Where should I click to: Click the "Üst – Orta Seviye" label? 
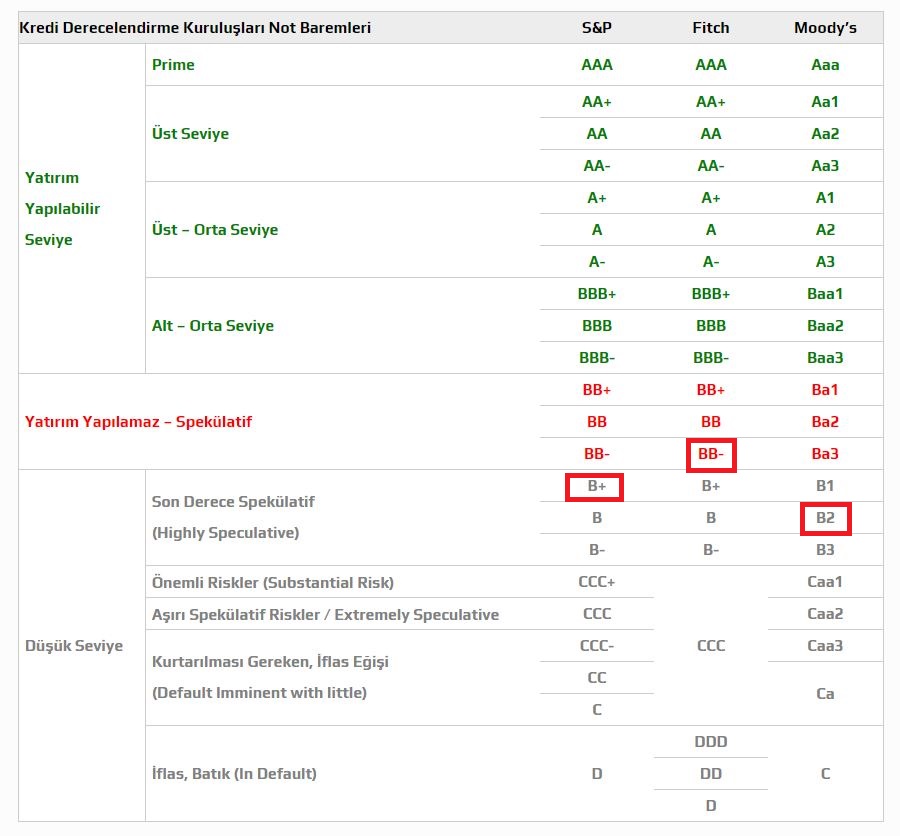pyautogui.click(x=215, y=230)
